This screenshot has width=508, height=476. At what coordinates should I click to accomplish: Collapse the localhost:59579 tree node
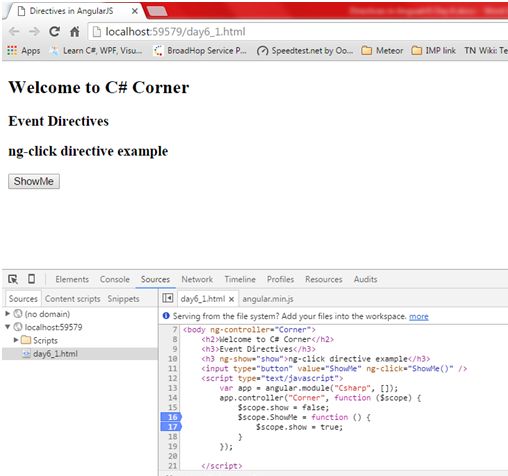(x=8, y=327)
